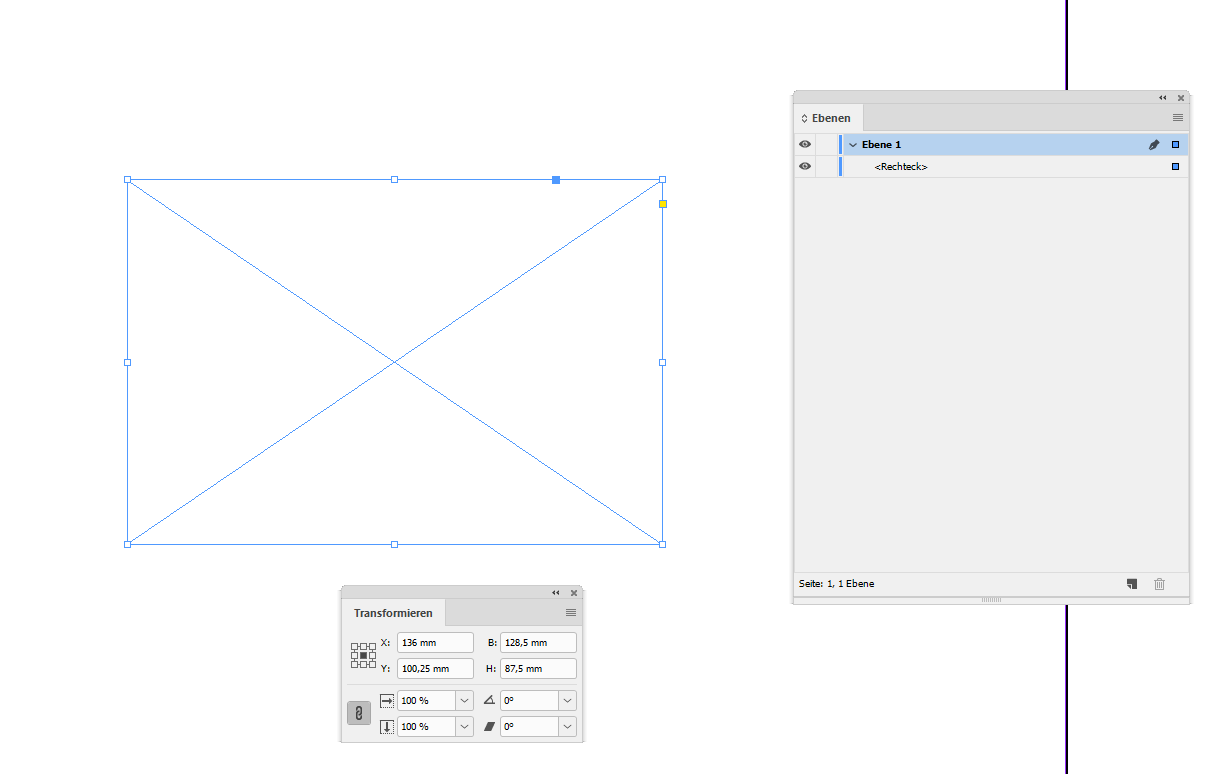Click the H height field
The width and height of the screenshot is (1213, 774).
coord(538,668)
